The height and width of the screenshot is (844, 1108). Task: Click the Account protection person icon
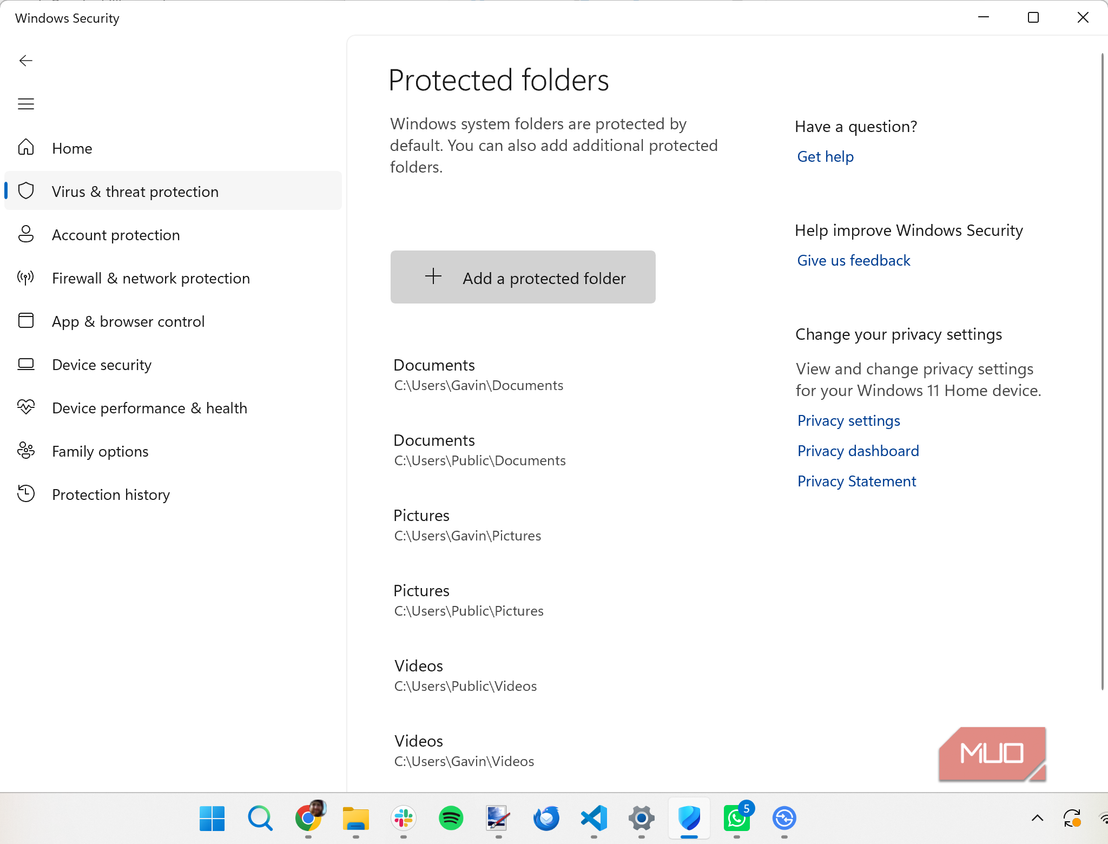(26, 234)
